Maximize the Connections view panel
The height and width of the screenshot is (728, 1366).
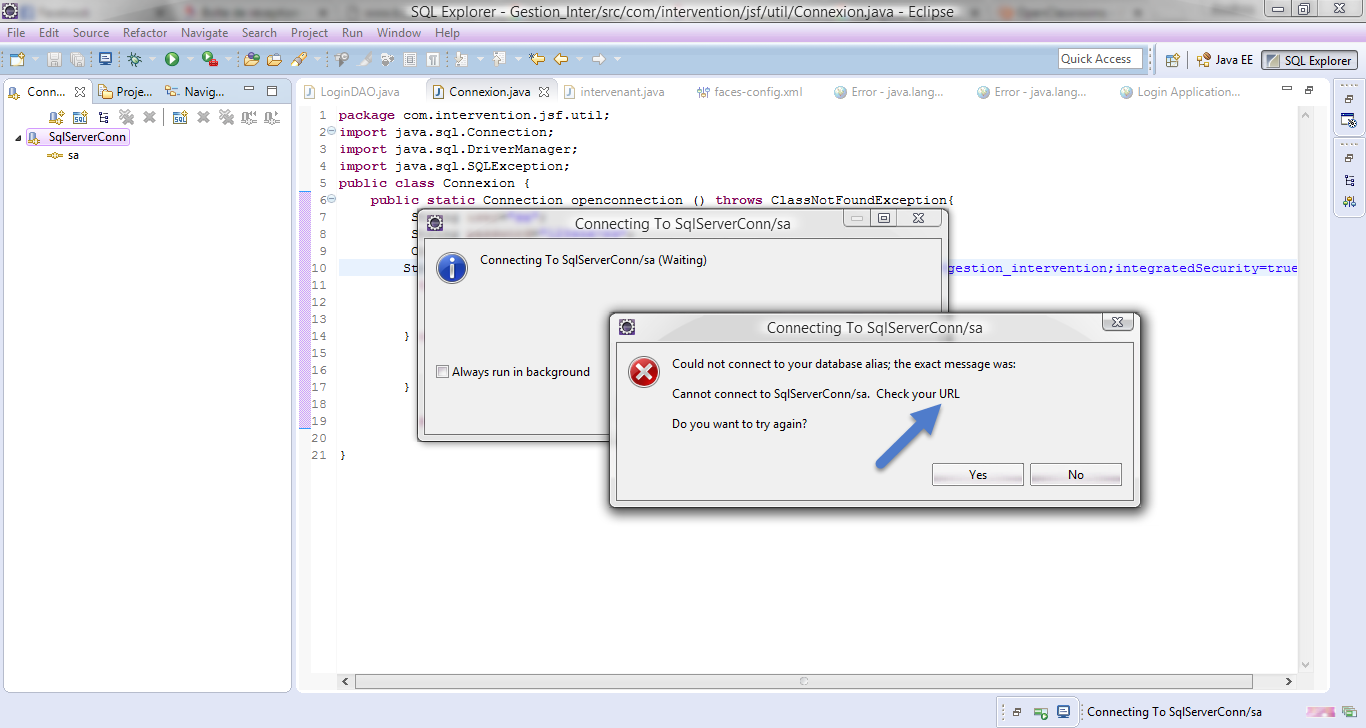coord(272,91)
